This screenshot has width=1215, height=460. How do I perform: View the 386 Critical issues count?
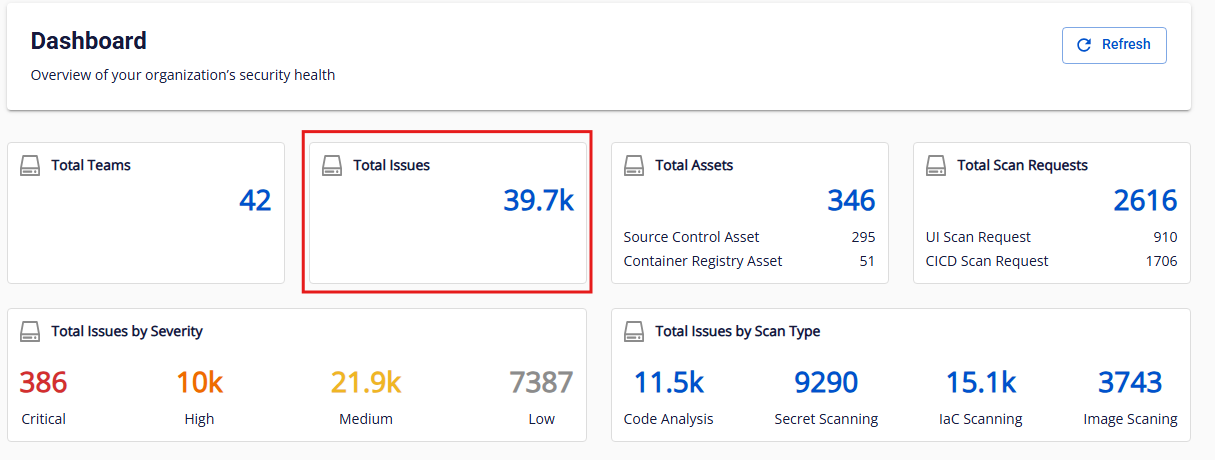point(43,383)
